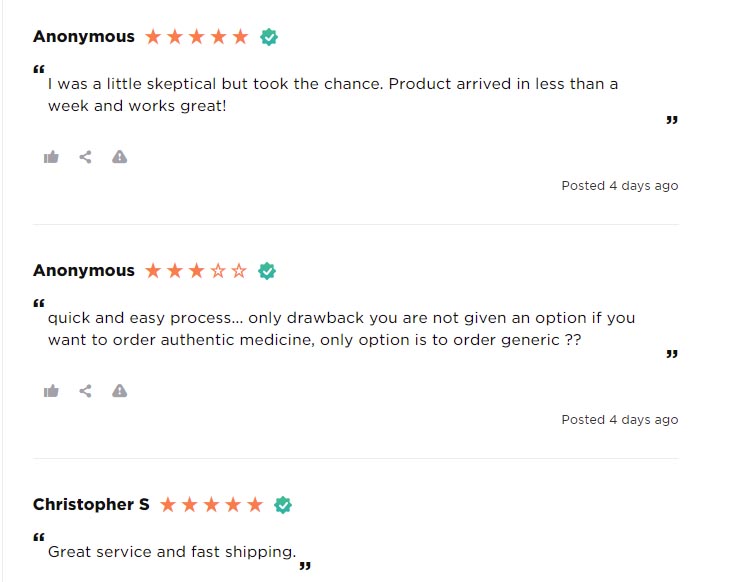Share the skeptical-but-took-the-chance review
Screen dimensions: 735x582
click(x=85, y=157)
